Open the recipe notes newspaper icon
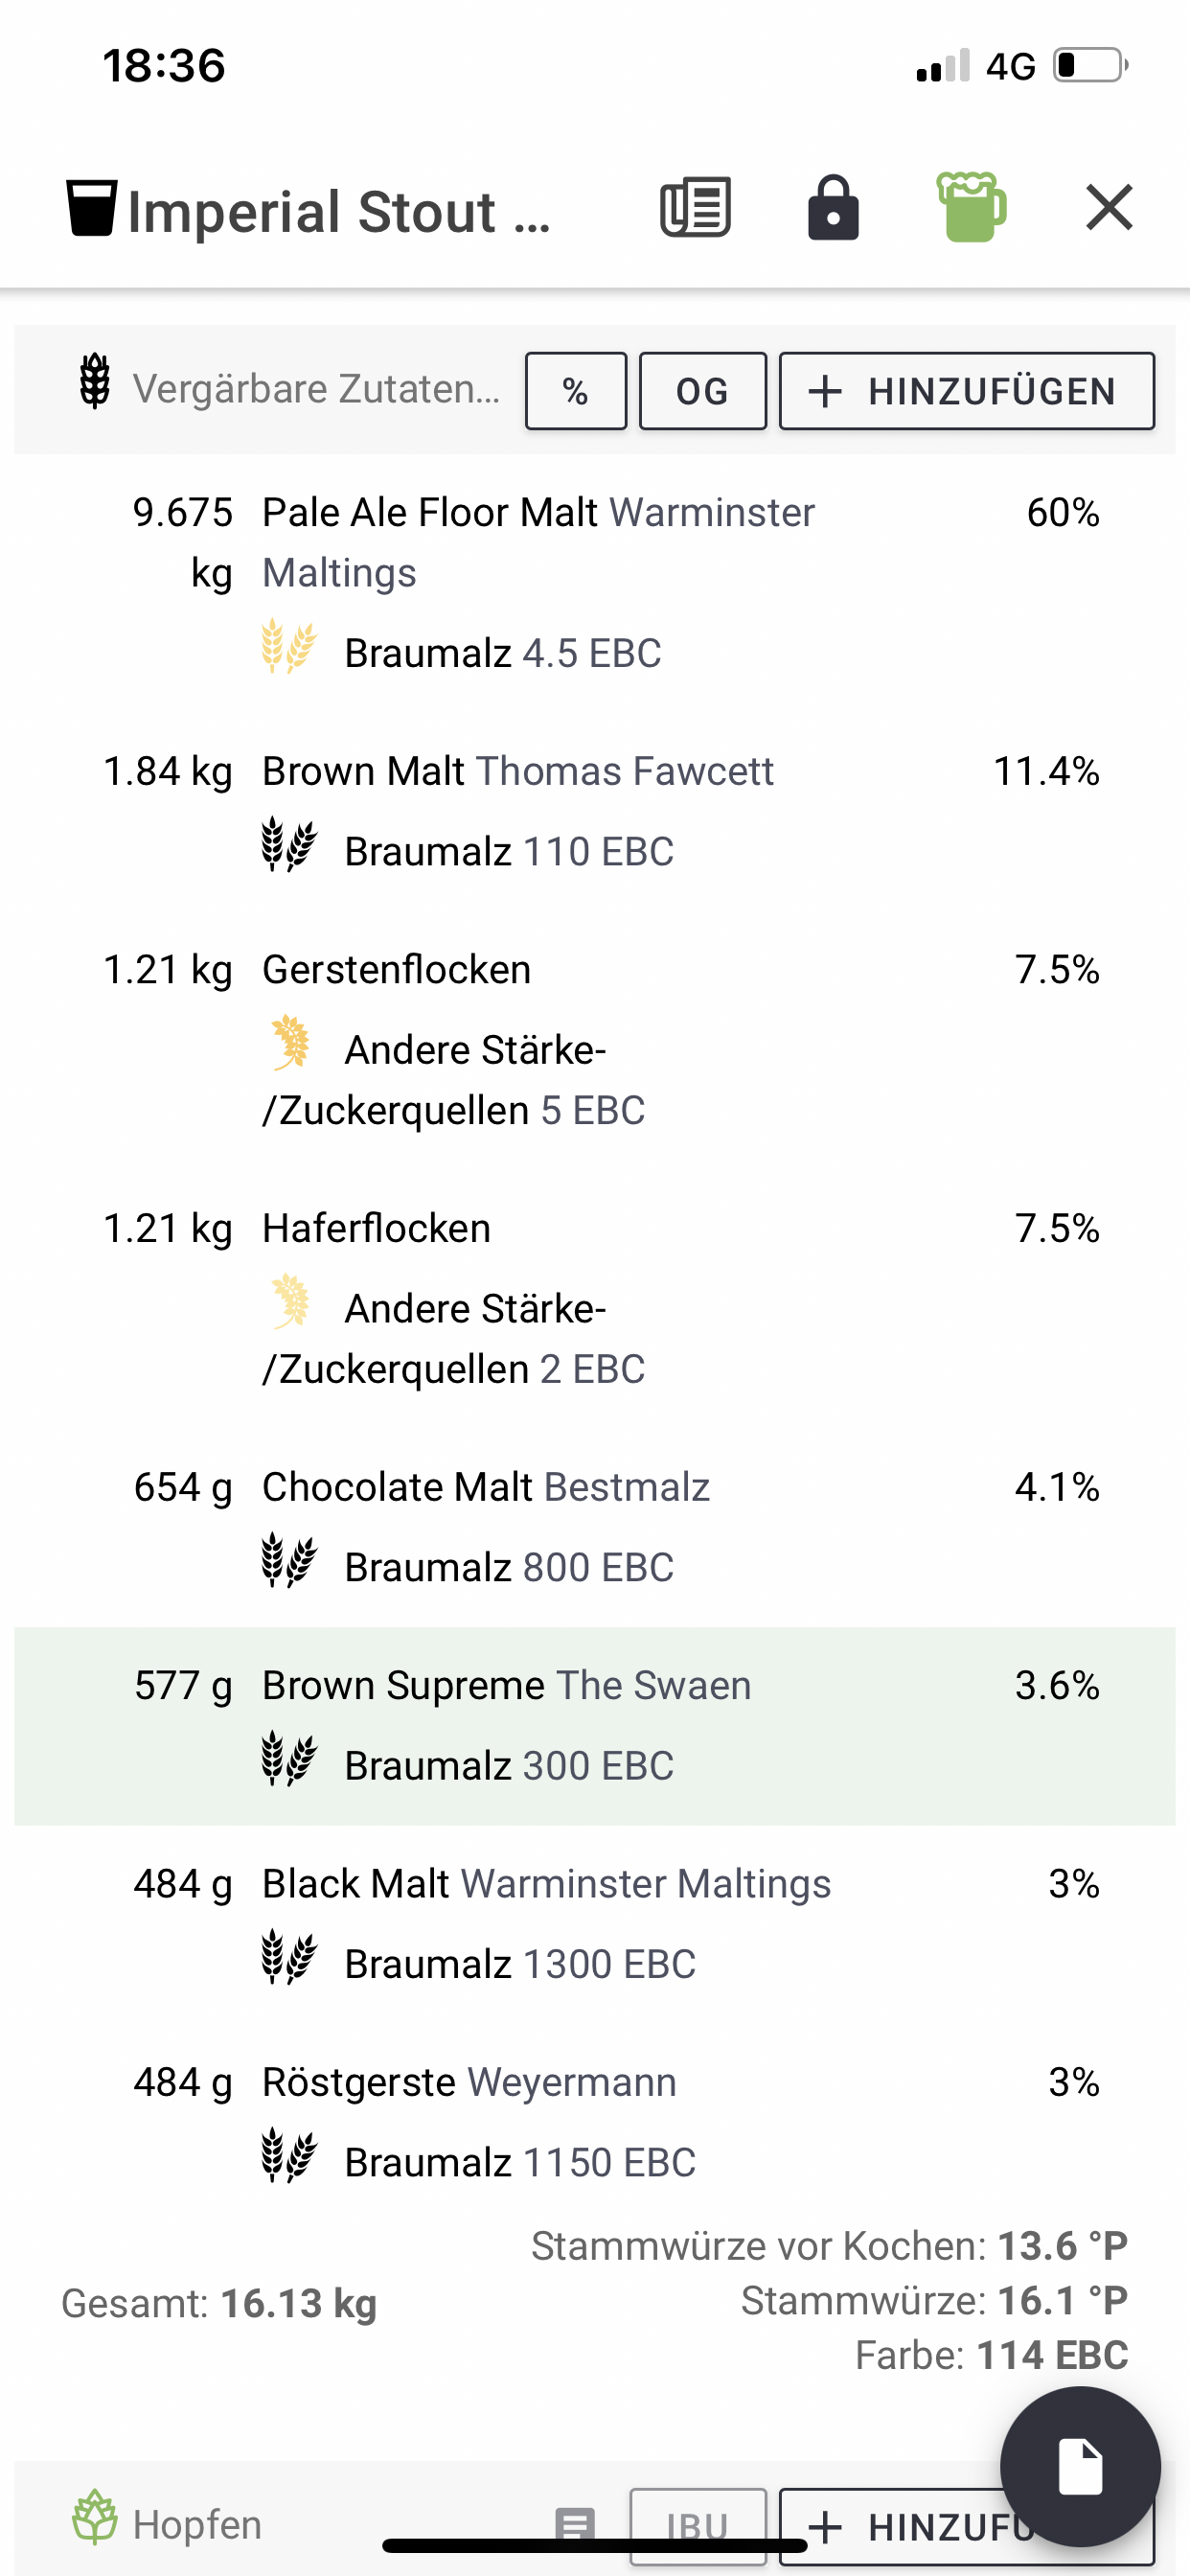This screenshot has height=2576, width=1190. [x=695, y=208]
